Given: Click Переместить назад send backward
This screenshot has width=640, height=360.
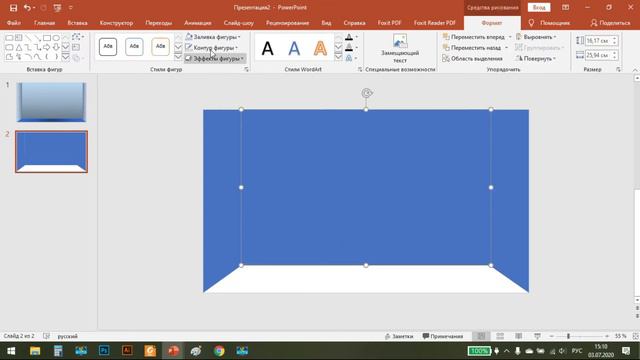Looking at the screenshot, I should (x=472, y=48).
